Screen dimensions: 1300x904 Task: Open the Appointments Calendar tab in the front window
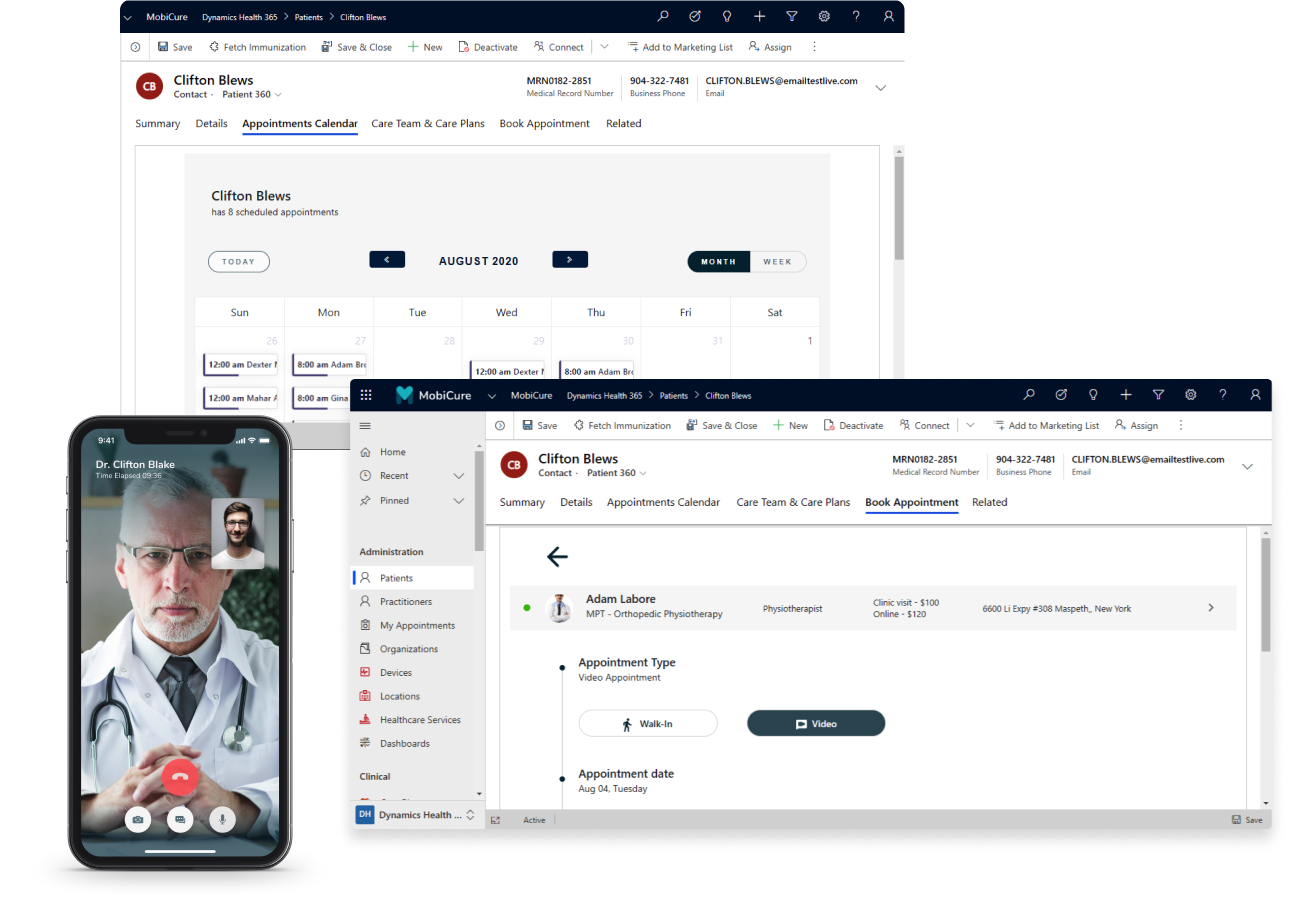663,503
